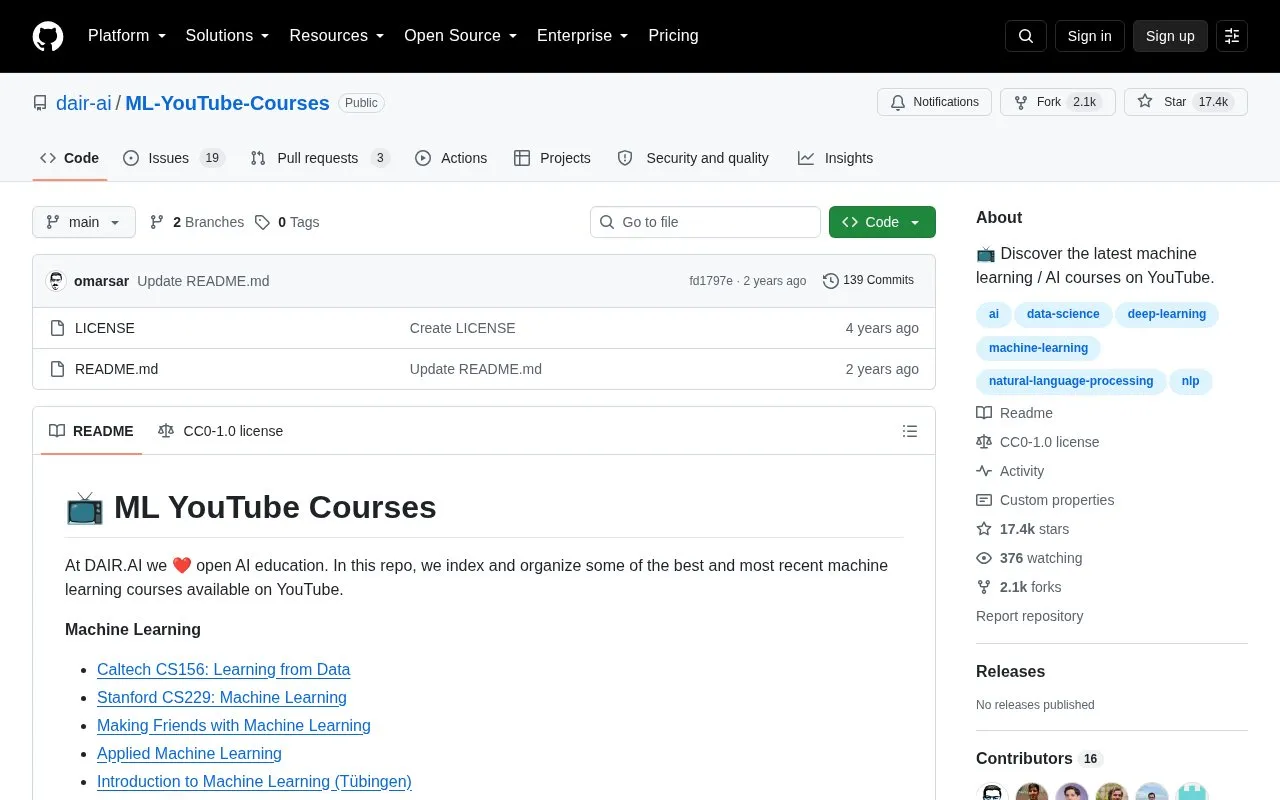This screenshot has width=1280, height=800.
Task: Open the appearance settings icon button
Action: (x=1232, y=36)
